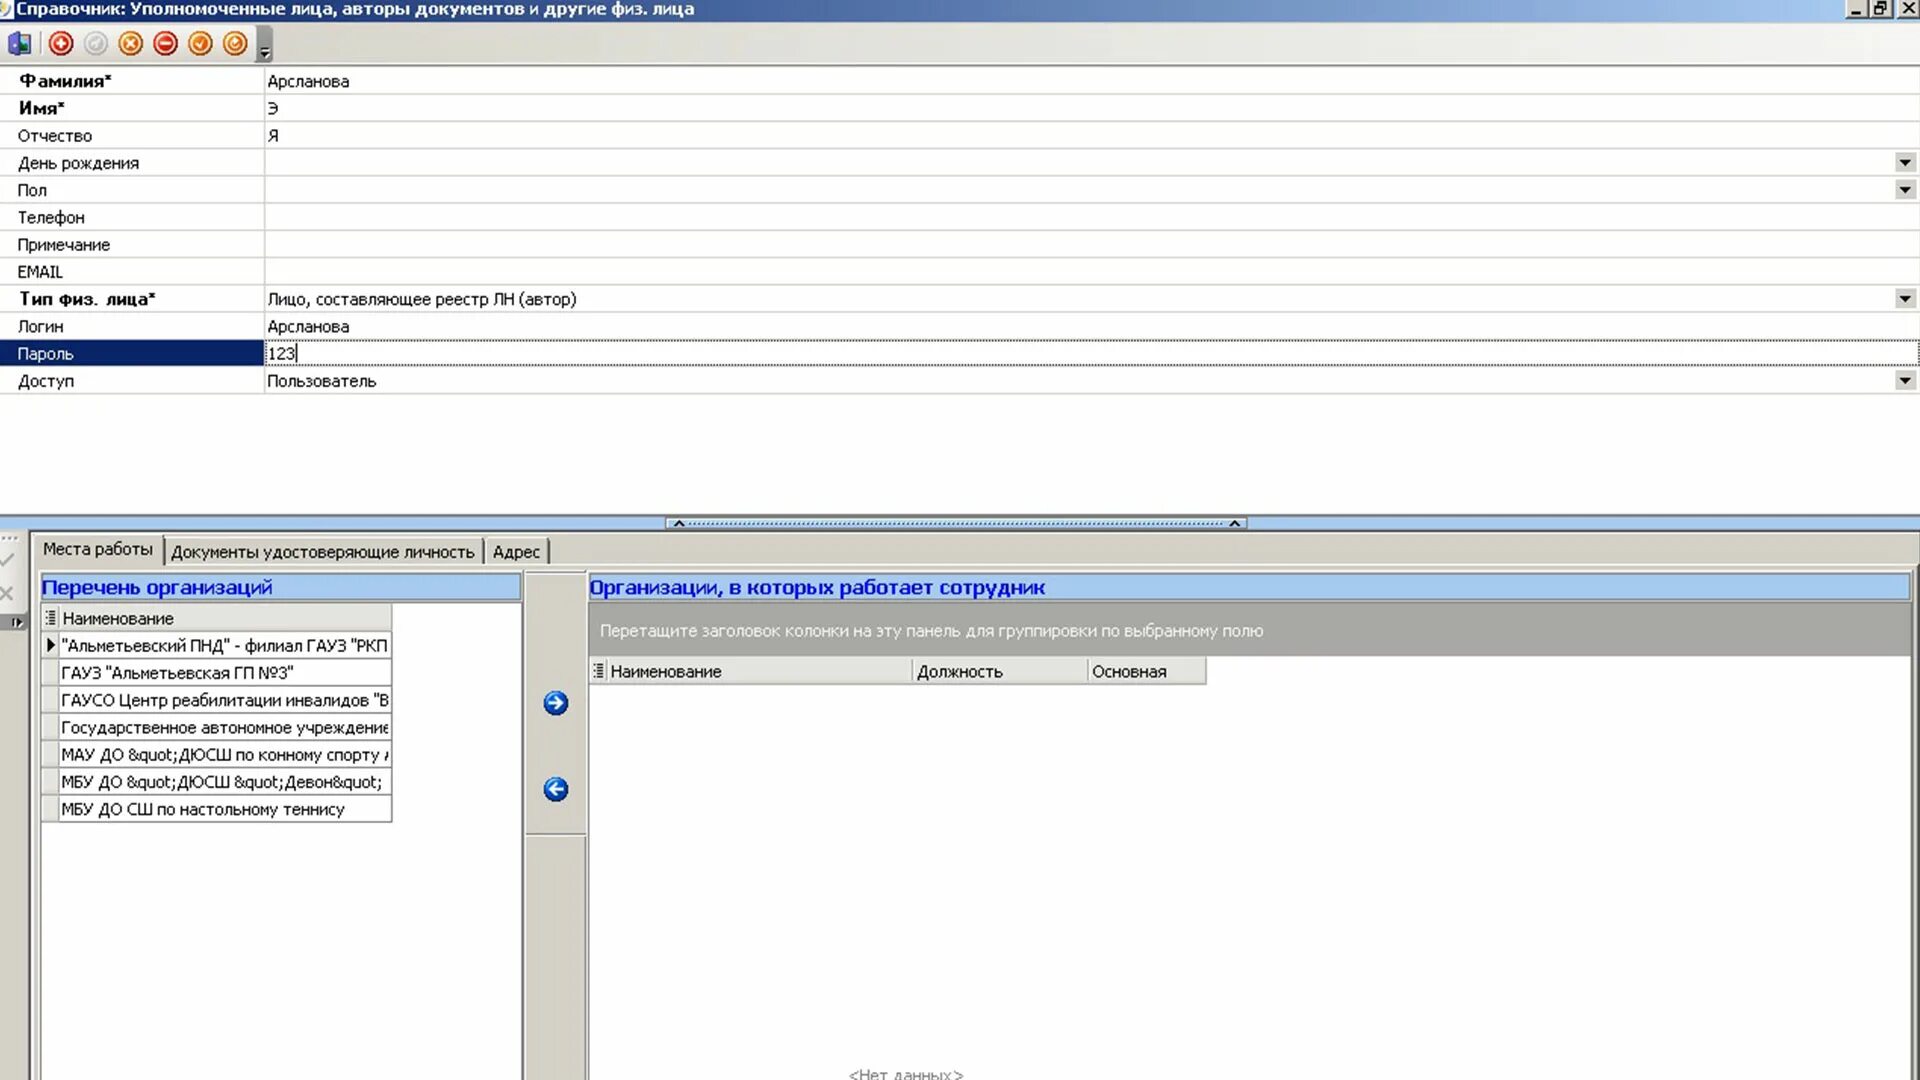
Task: Click the Тип физ. лица label
Action: [87, 299]
